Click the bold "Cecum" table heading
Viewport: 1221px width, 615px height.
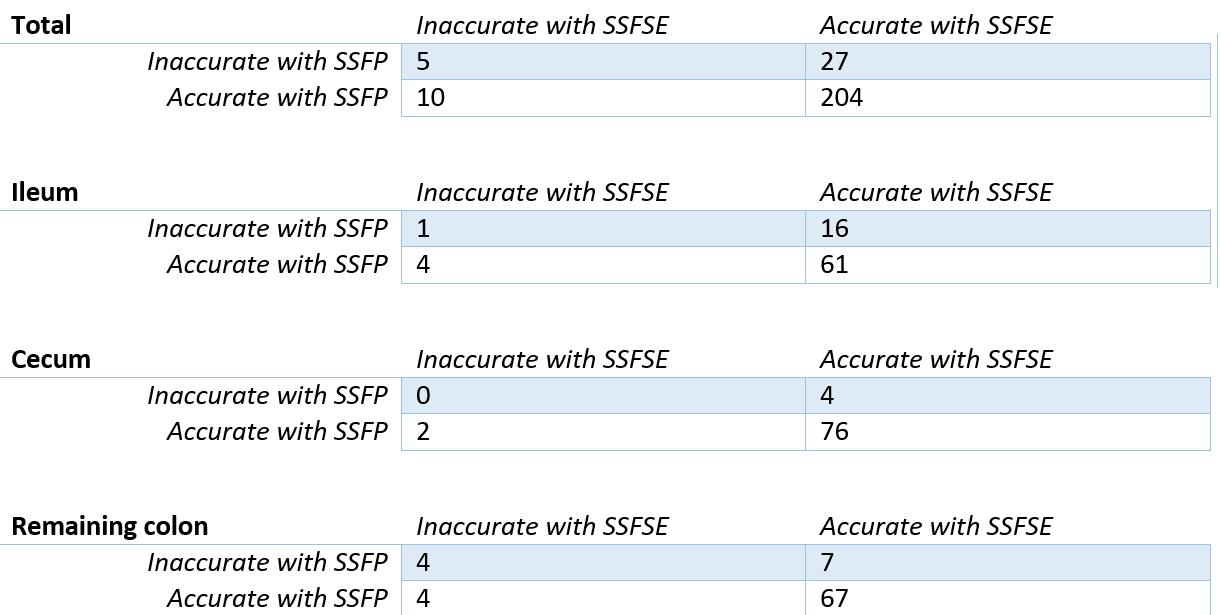click(x=51, y=360)
